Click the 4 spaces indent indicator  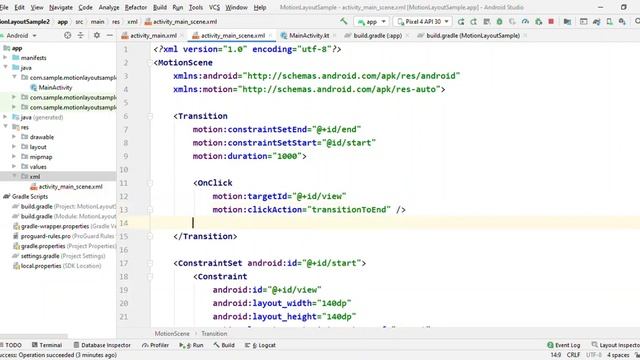point(618,355)
